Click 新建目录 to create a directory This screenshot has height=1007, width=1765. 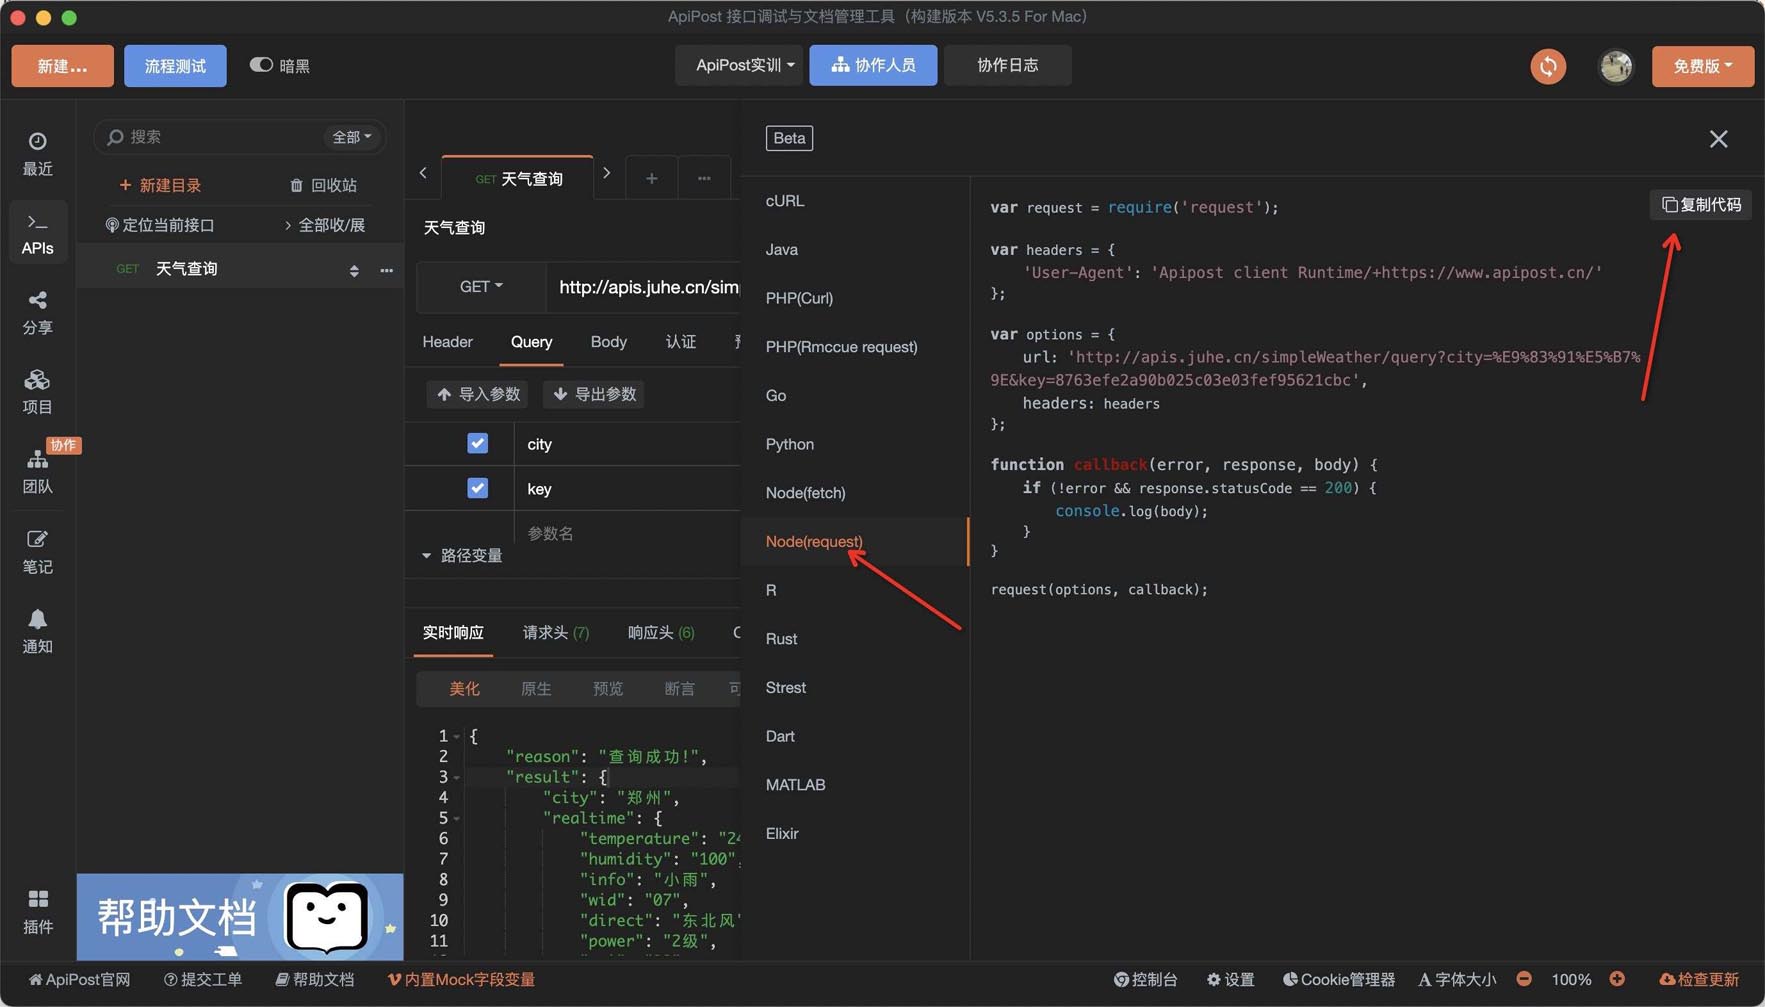160,185
